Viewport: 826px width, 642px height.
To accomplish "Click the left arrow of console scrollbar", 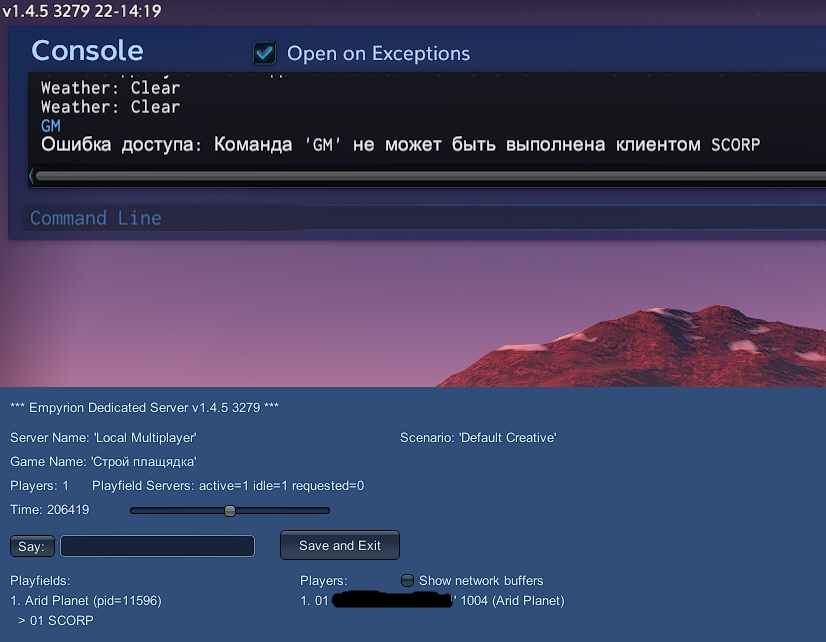I will point(31,176).
